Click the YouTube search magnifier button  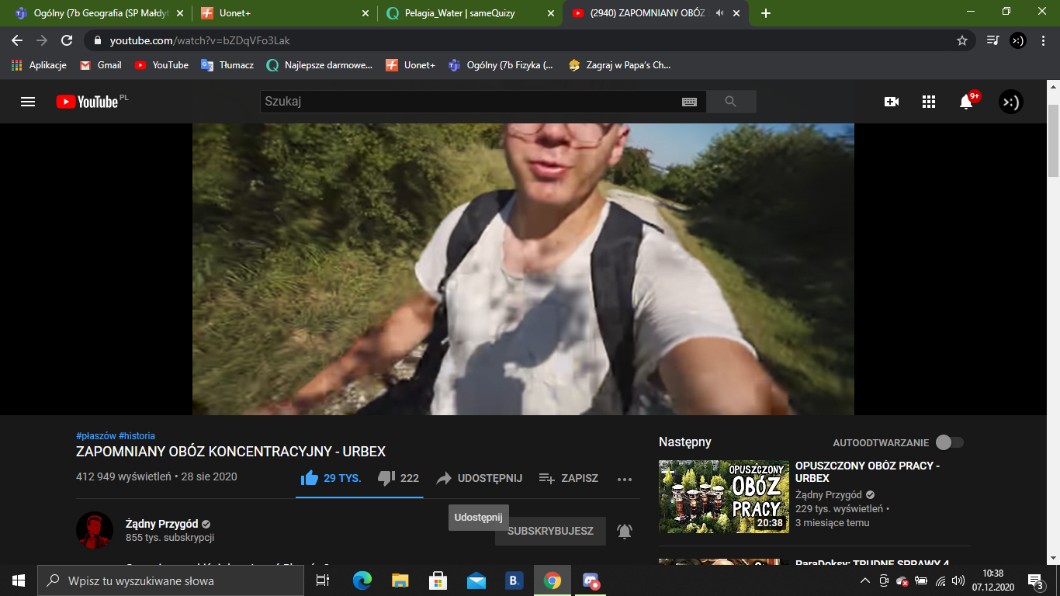pyautogui.click(x=730, y=102)
